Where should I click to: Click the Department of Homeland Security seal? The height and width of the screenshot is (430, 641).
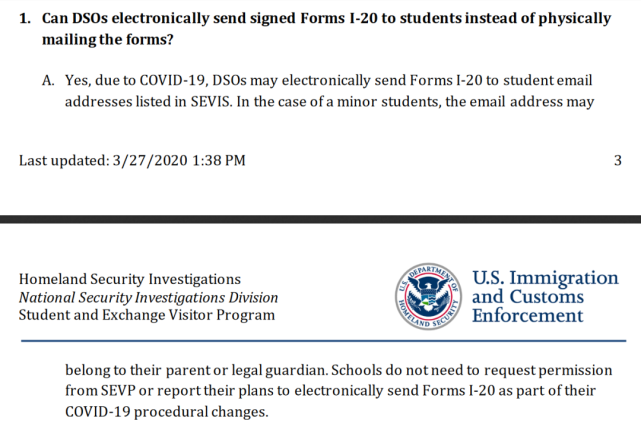(x=431, y=297)
